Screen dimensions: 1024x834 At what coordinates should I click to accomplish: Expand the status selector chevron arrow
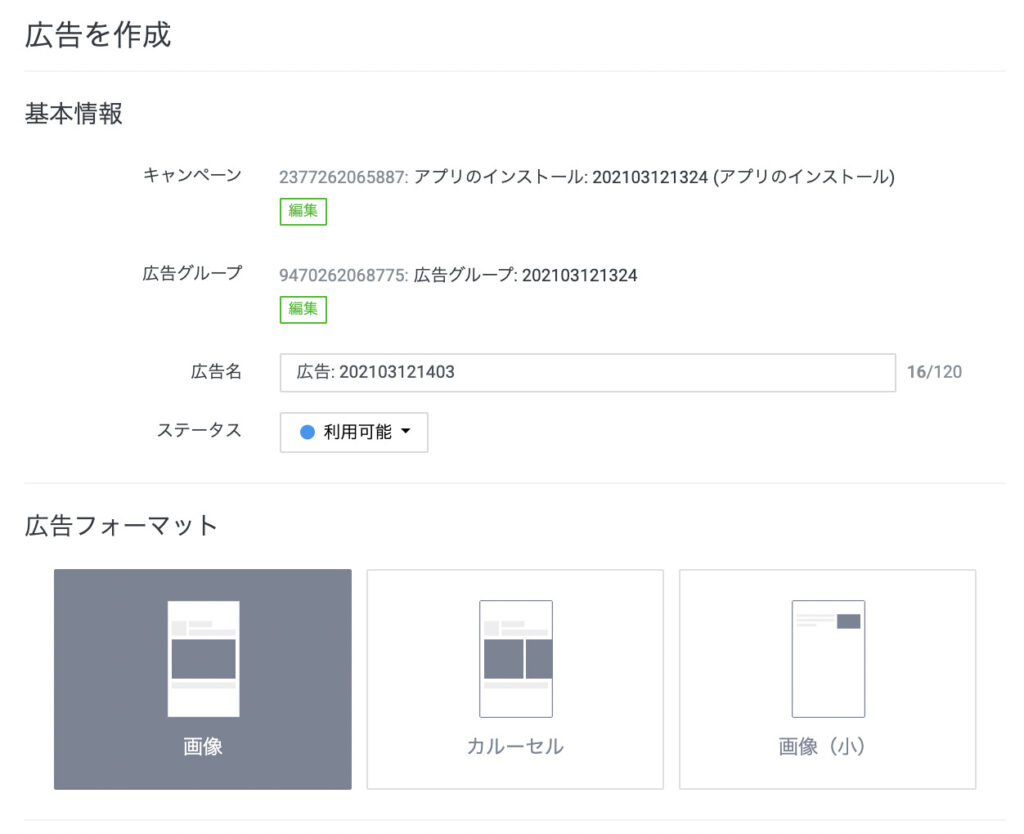pyautogui.click(x=405, y=432)
